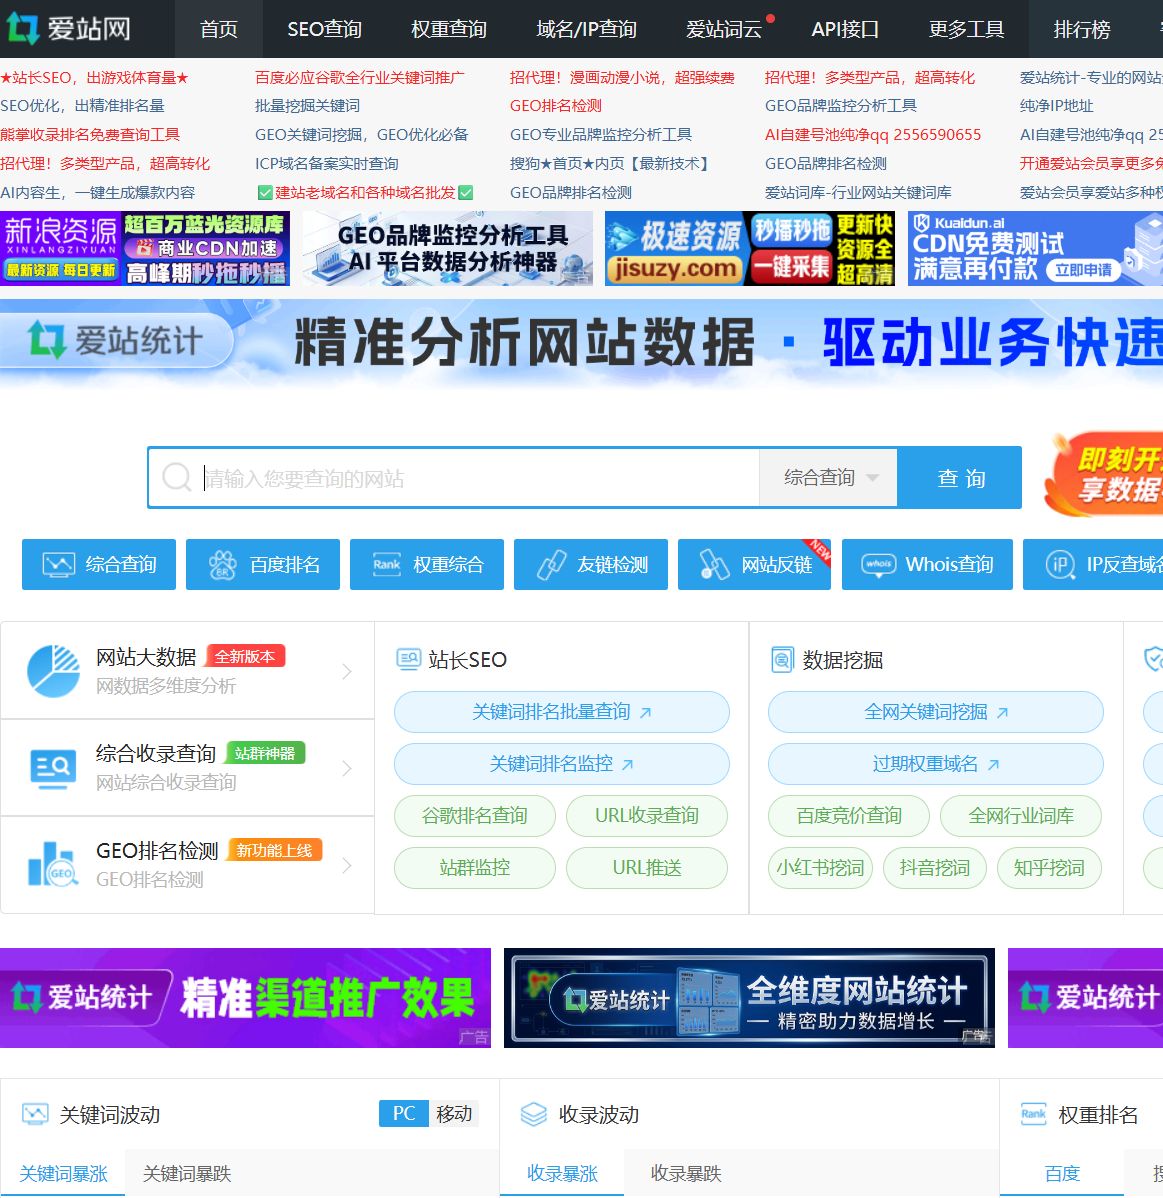Image resolution: width=1163 pixels, height=1198 pixels.
Task: Click the ICP域名备案实时查询 text ad
Action: point(326,164)
